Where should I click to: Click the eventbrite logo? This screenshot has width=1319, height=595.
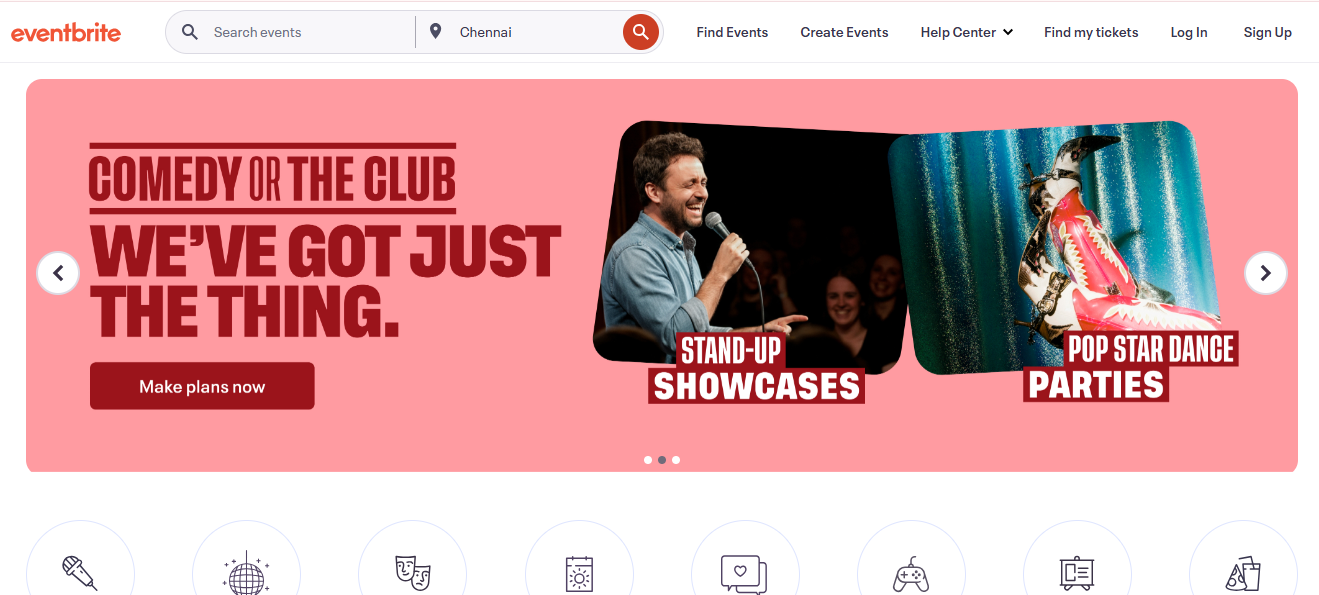[x=66, y=31]
